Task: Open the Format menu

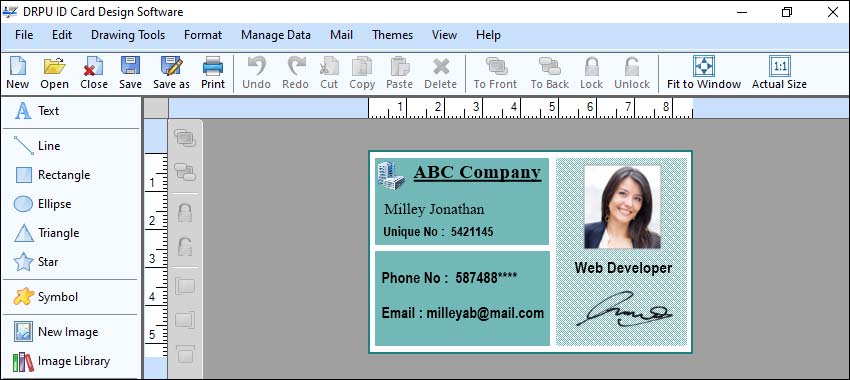Action: pos(203,35)
